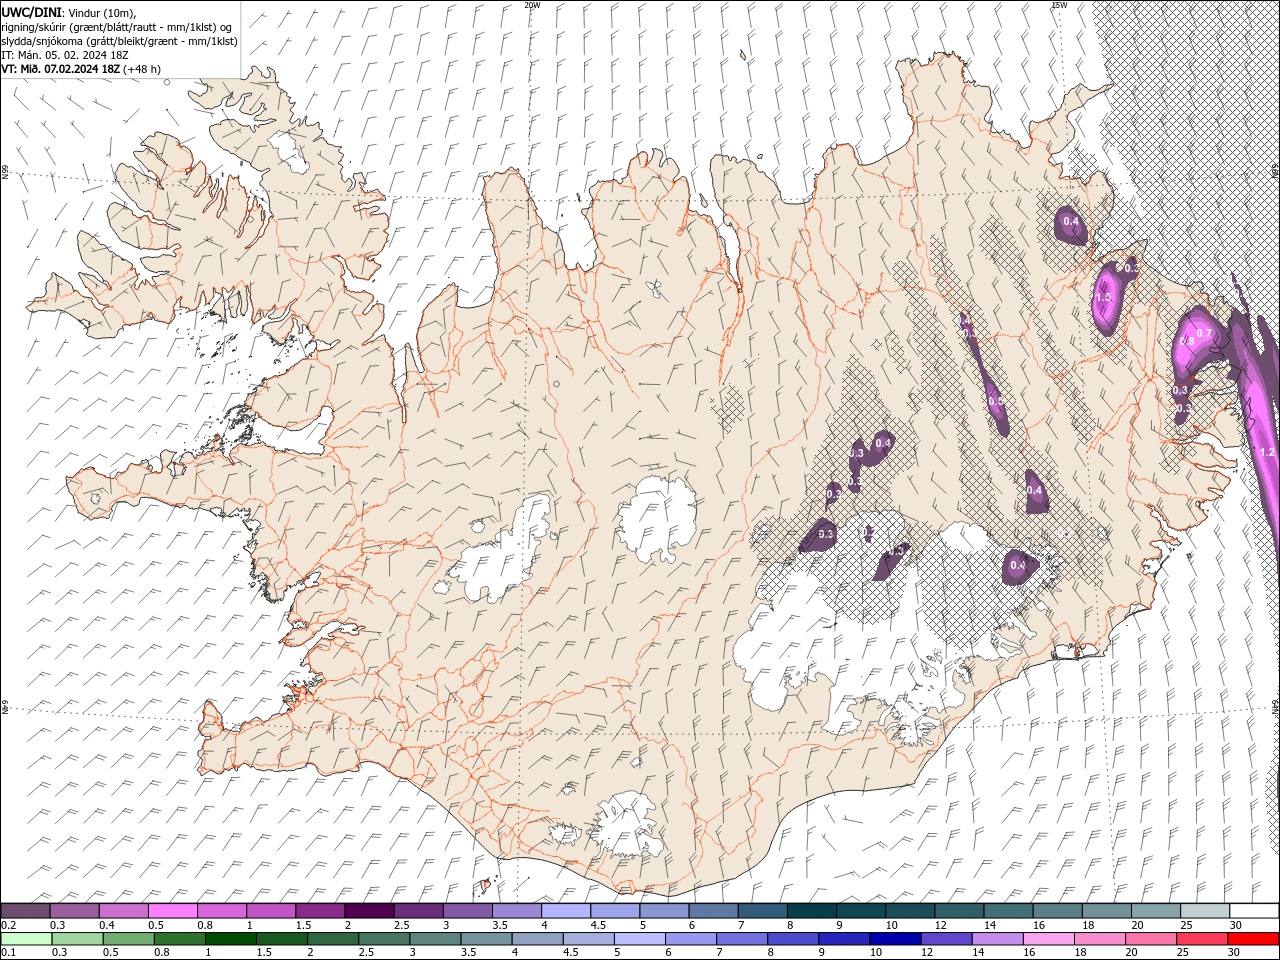This screenshot has height=960, width=1280.
Task: Pick bottom-row bright red swatch after 30
Action: click(1253, 939)
